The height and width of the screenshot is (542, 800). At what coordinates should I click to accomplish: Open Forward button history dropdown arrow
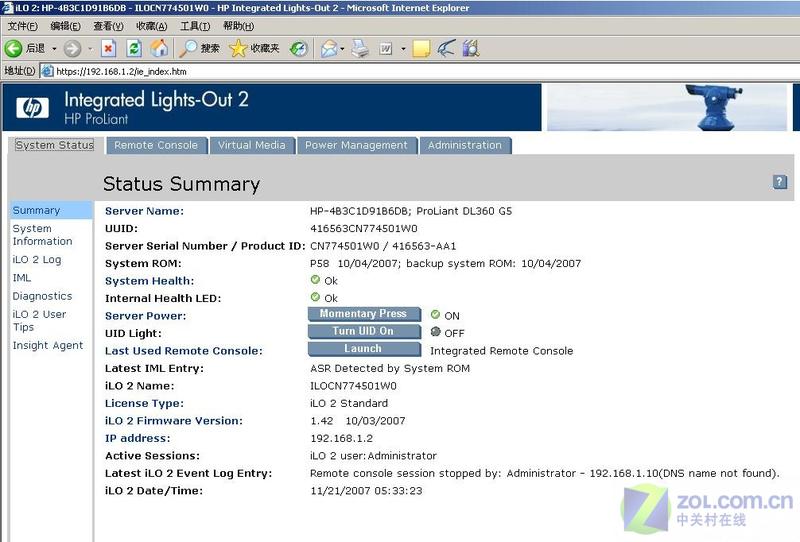90,49
